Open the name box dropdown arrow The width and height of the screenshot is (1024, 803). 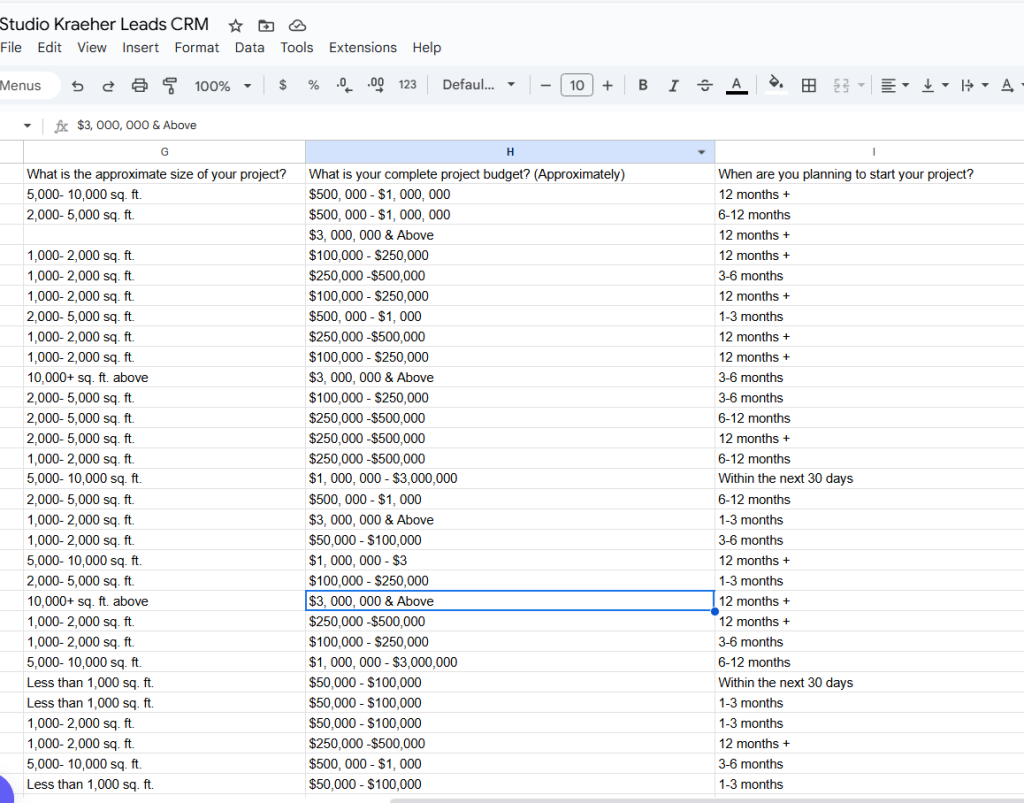(27, 125)
